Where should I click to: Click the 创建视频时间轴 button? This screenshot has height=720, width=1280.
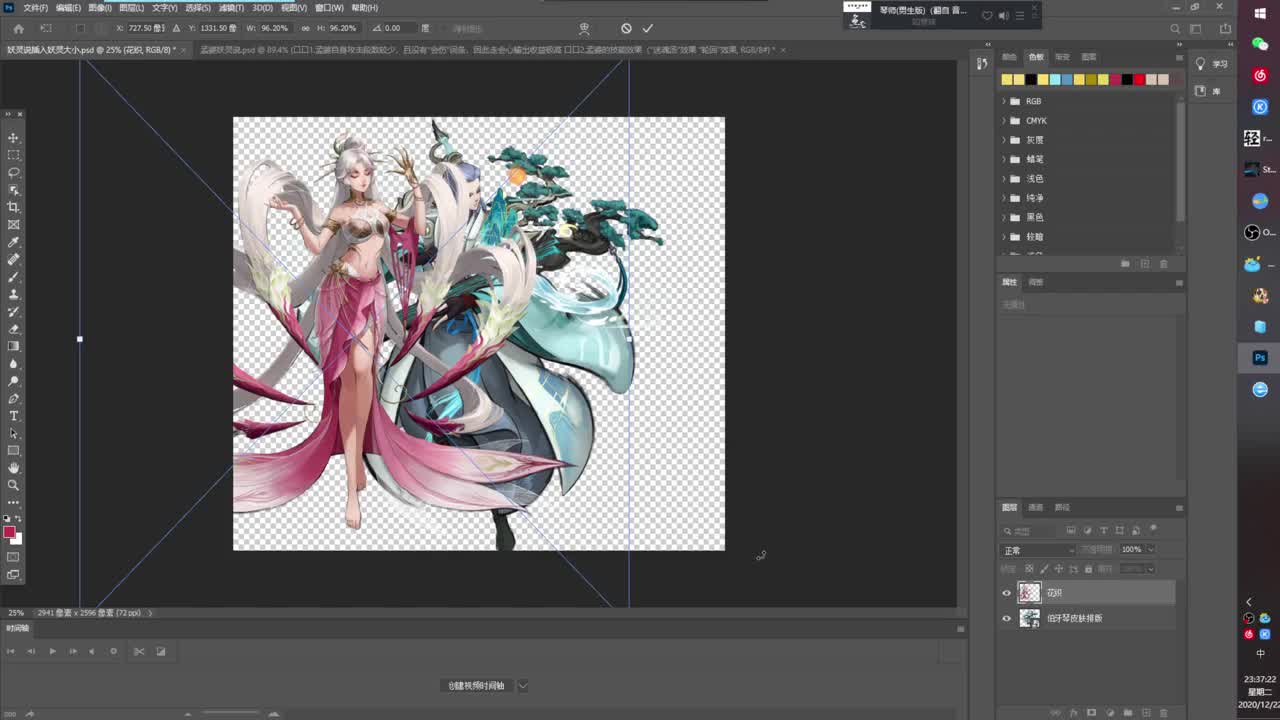[477, 685]
